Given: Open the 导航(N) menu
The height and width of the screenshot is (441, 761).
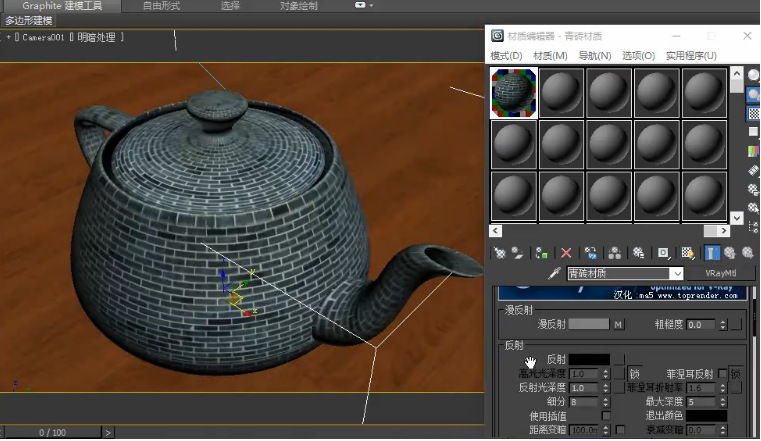Looking at the screenshot, I should pos(595,56).
